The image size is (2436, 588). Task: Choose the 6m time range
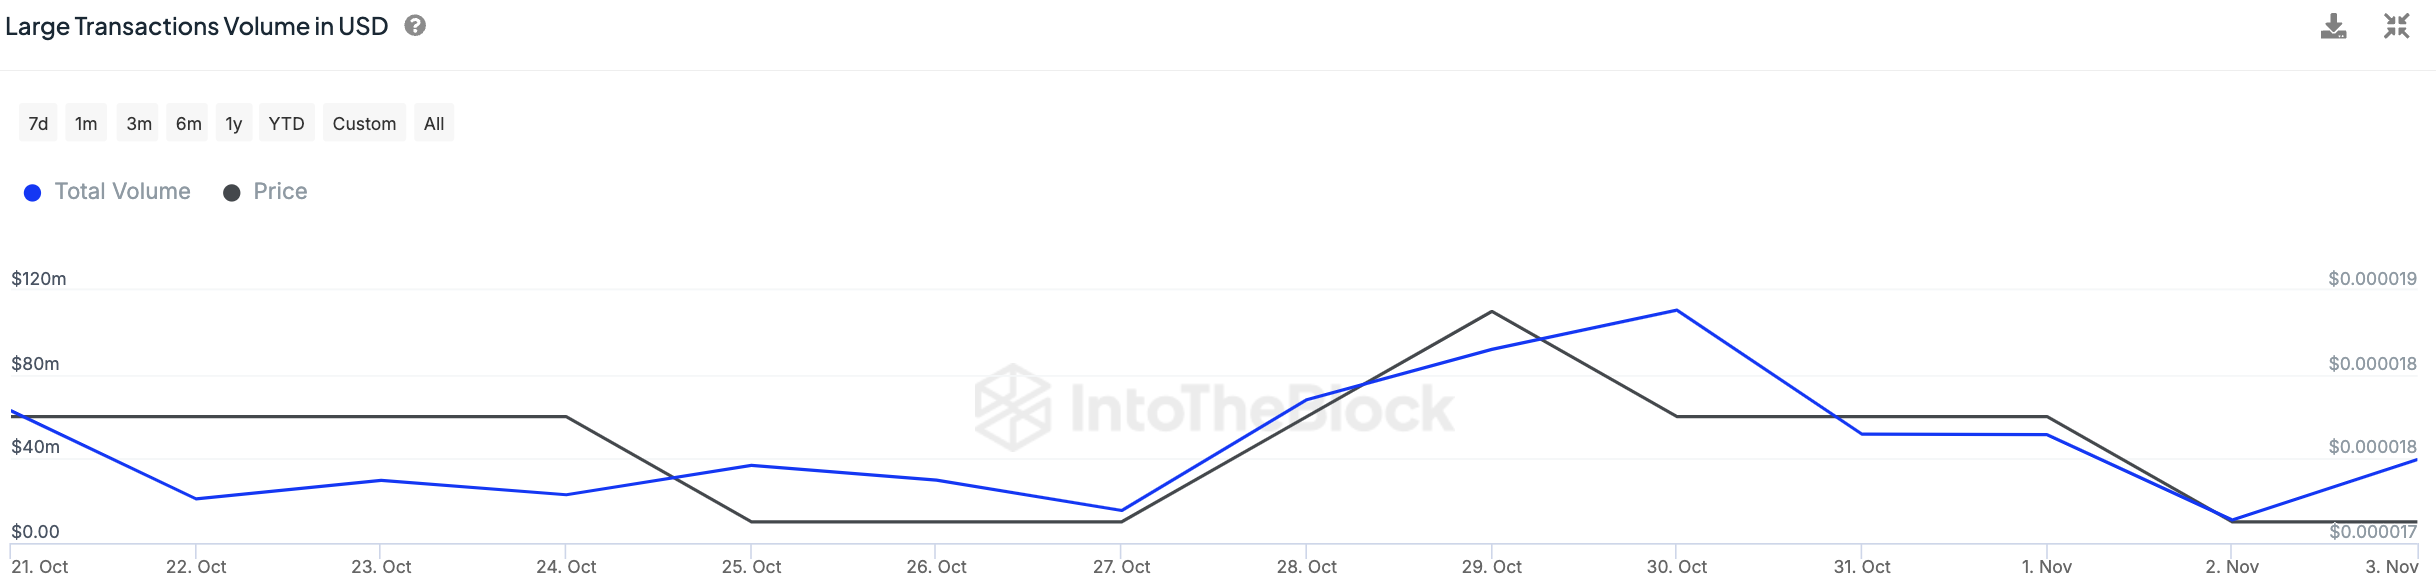(188, 123)
